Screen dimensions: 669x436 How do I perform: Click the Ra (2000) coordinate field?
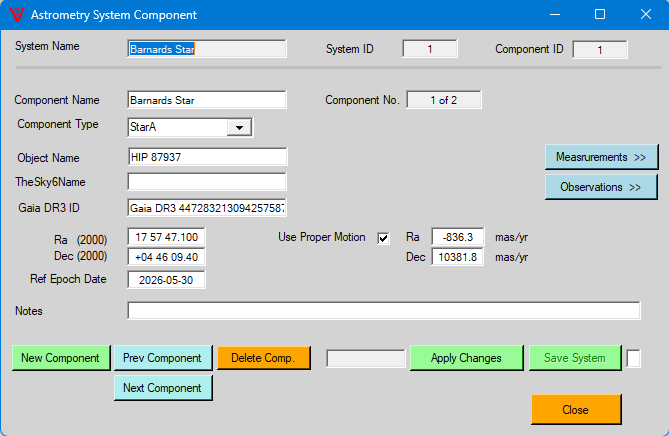(x=166, y=237)
